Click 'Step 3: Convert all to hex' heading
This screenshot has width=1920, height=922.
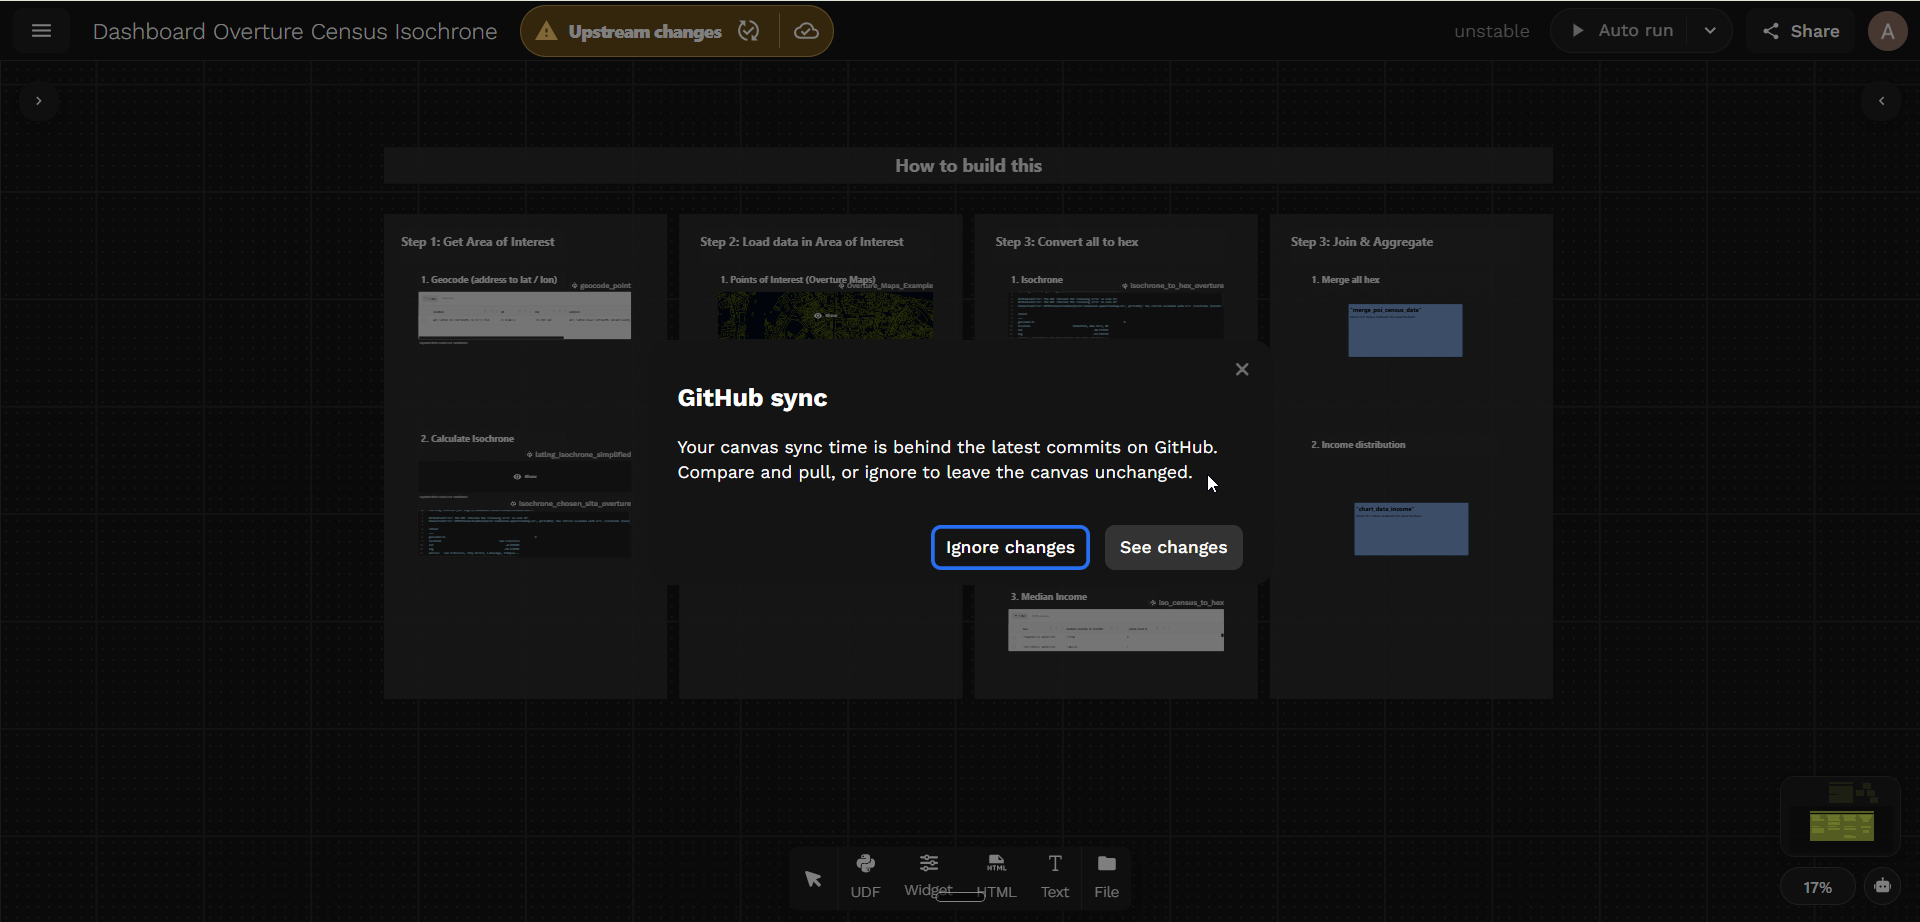tap(1066, 242)
